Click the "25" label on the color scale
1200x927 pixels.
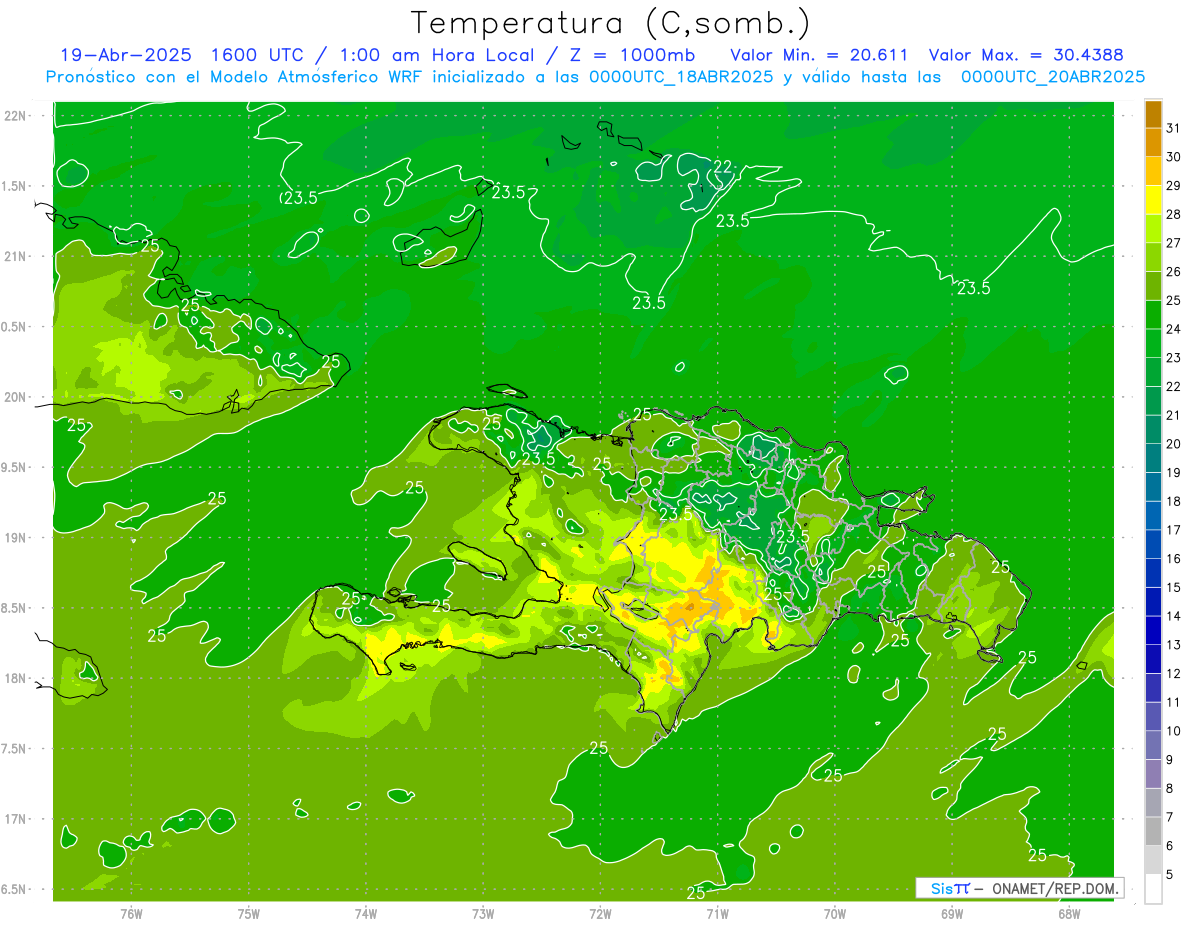click(x=1174, y=300)
